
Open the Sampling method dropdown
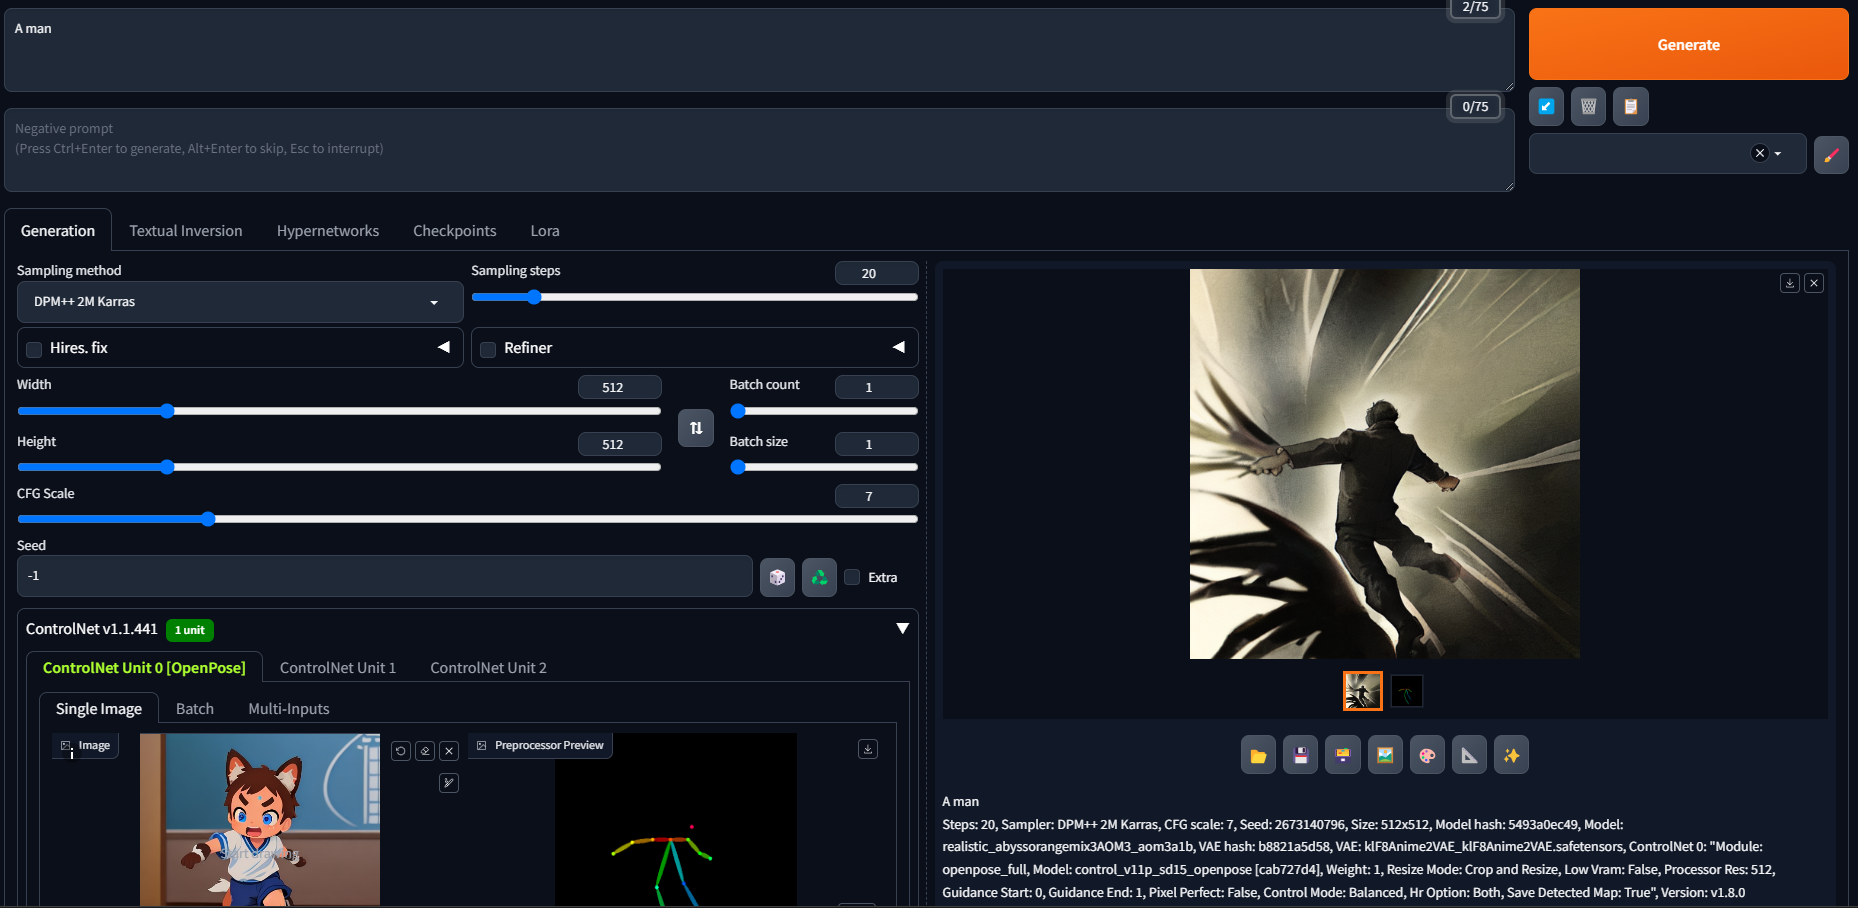click(x=240, y=302)
